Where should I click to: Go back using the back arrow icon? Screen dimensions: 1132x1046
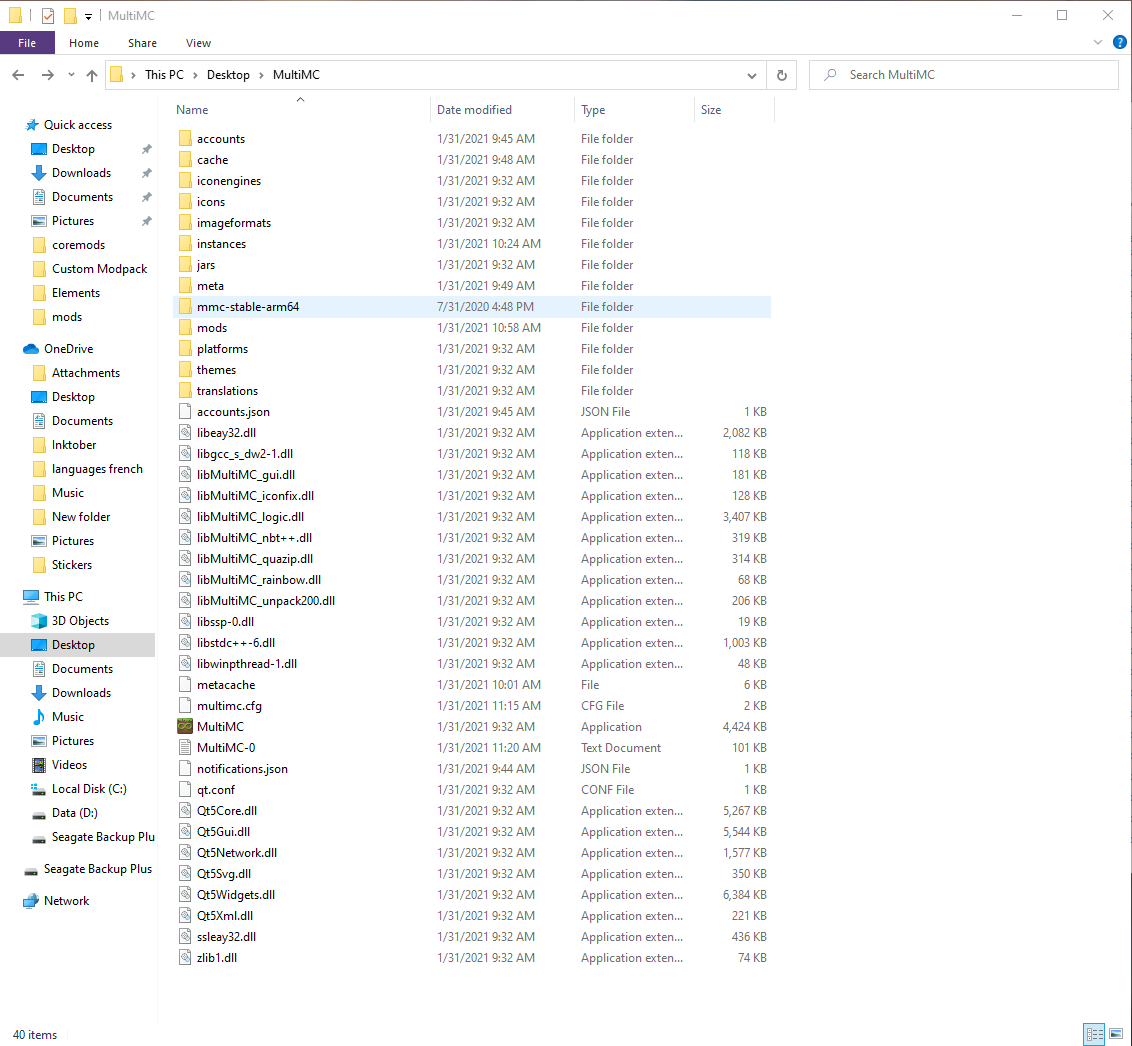18,74
